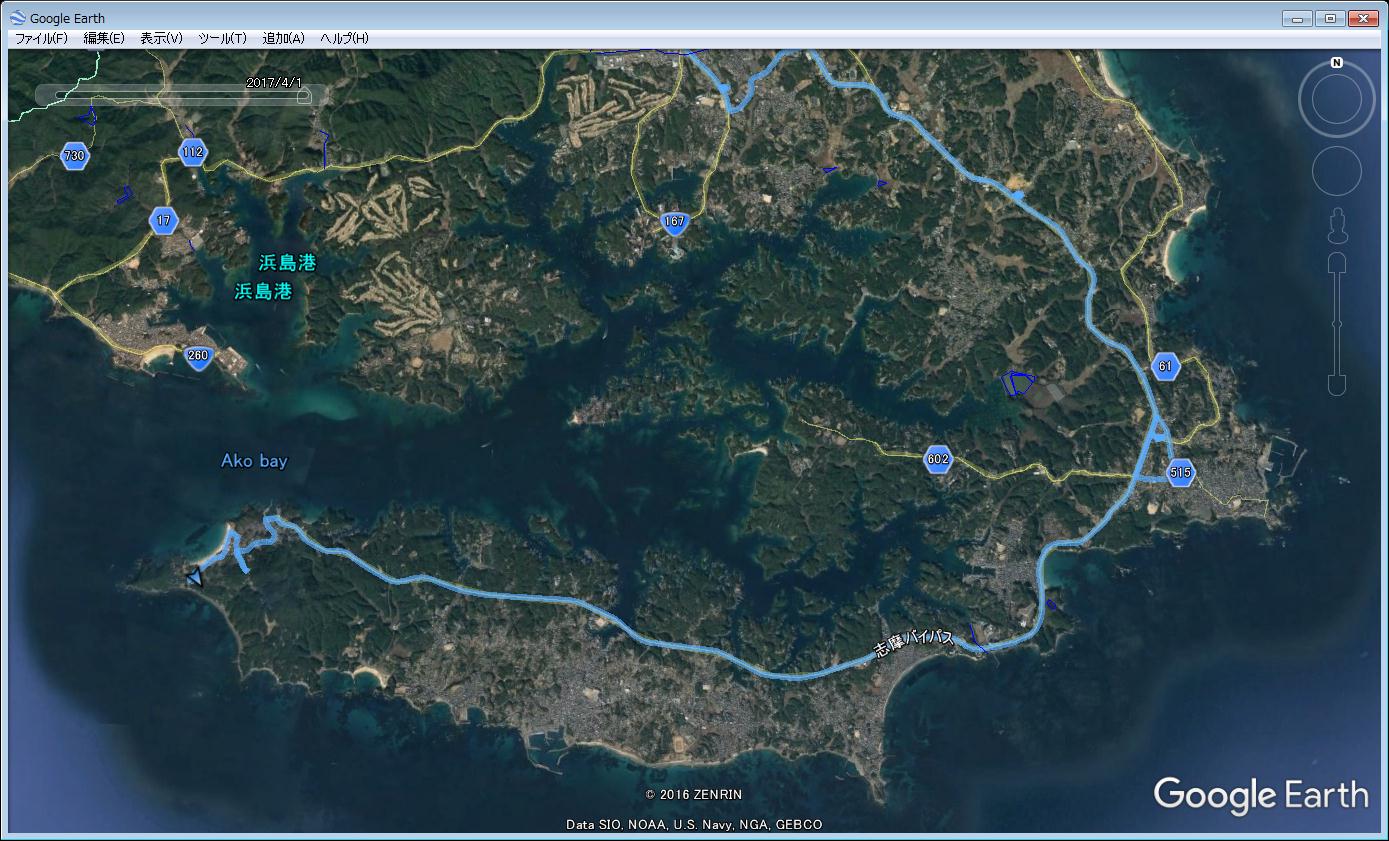Click route 167 hexagon marker
Screen dimensions: 1389x841
pos(676,223)
